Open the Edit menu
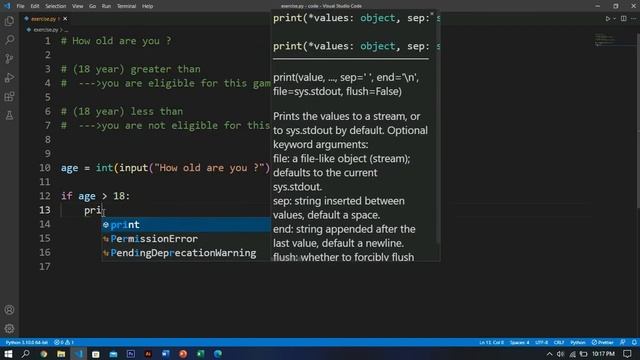 (35, 6)
